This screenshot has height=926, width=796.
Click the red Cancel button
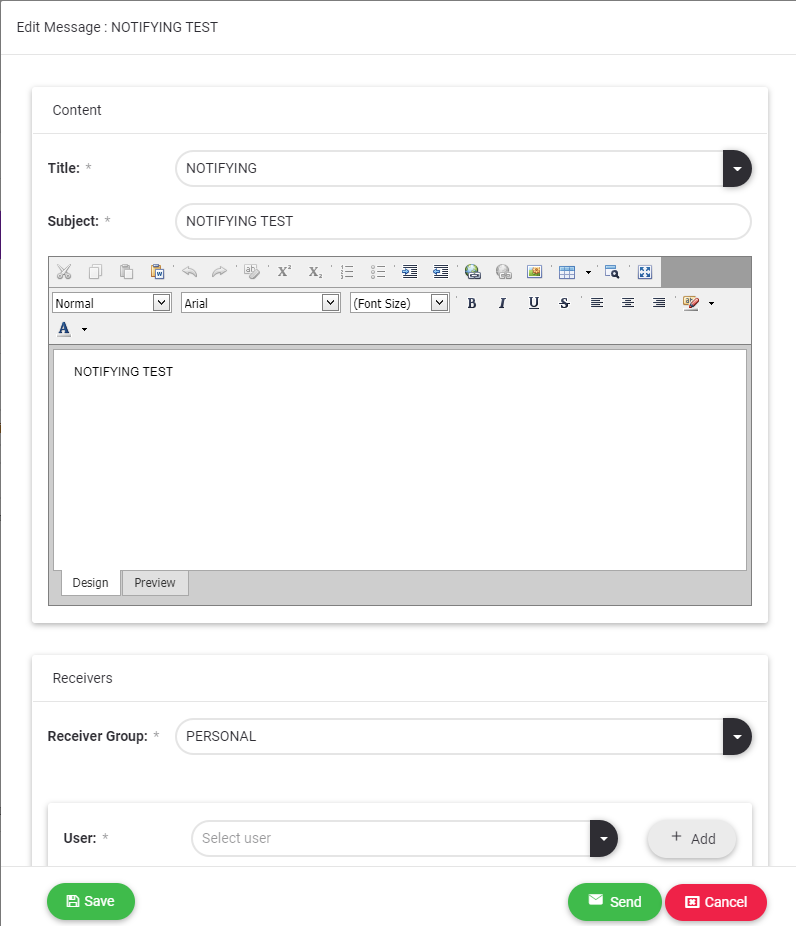(715, 902)
